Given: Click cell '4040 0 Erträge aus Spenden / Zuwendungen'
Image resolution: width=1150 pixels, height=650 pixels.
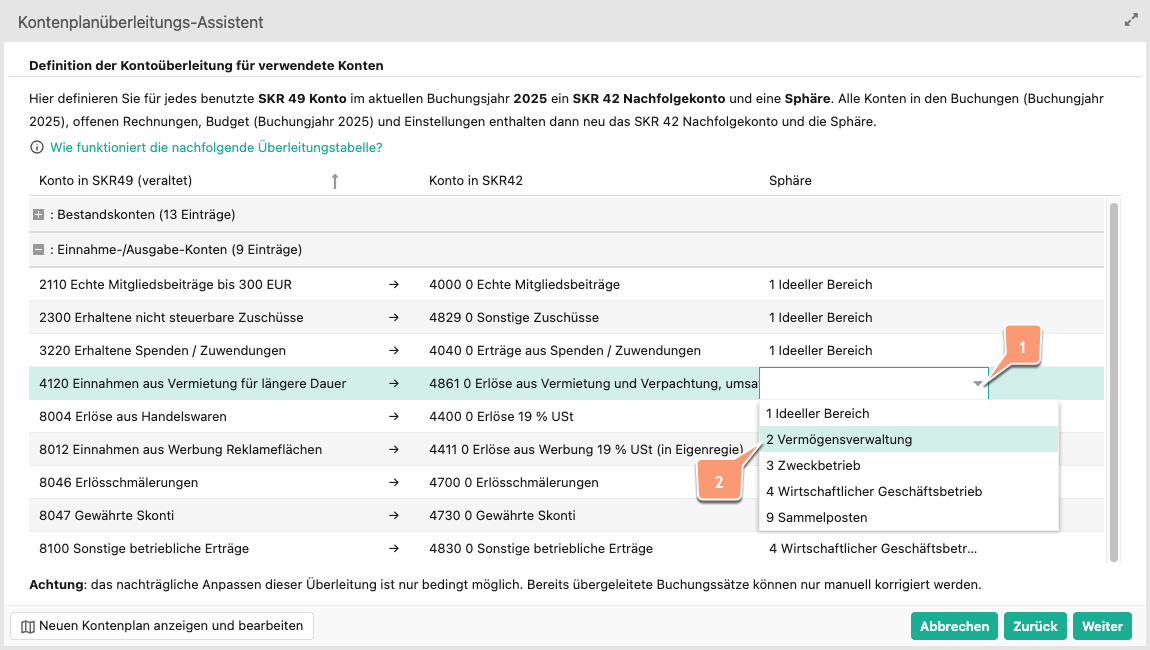Looking at the screenshot, I should (565, 351).
